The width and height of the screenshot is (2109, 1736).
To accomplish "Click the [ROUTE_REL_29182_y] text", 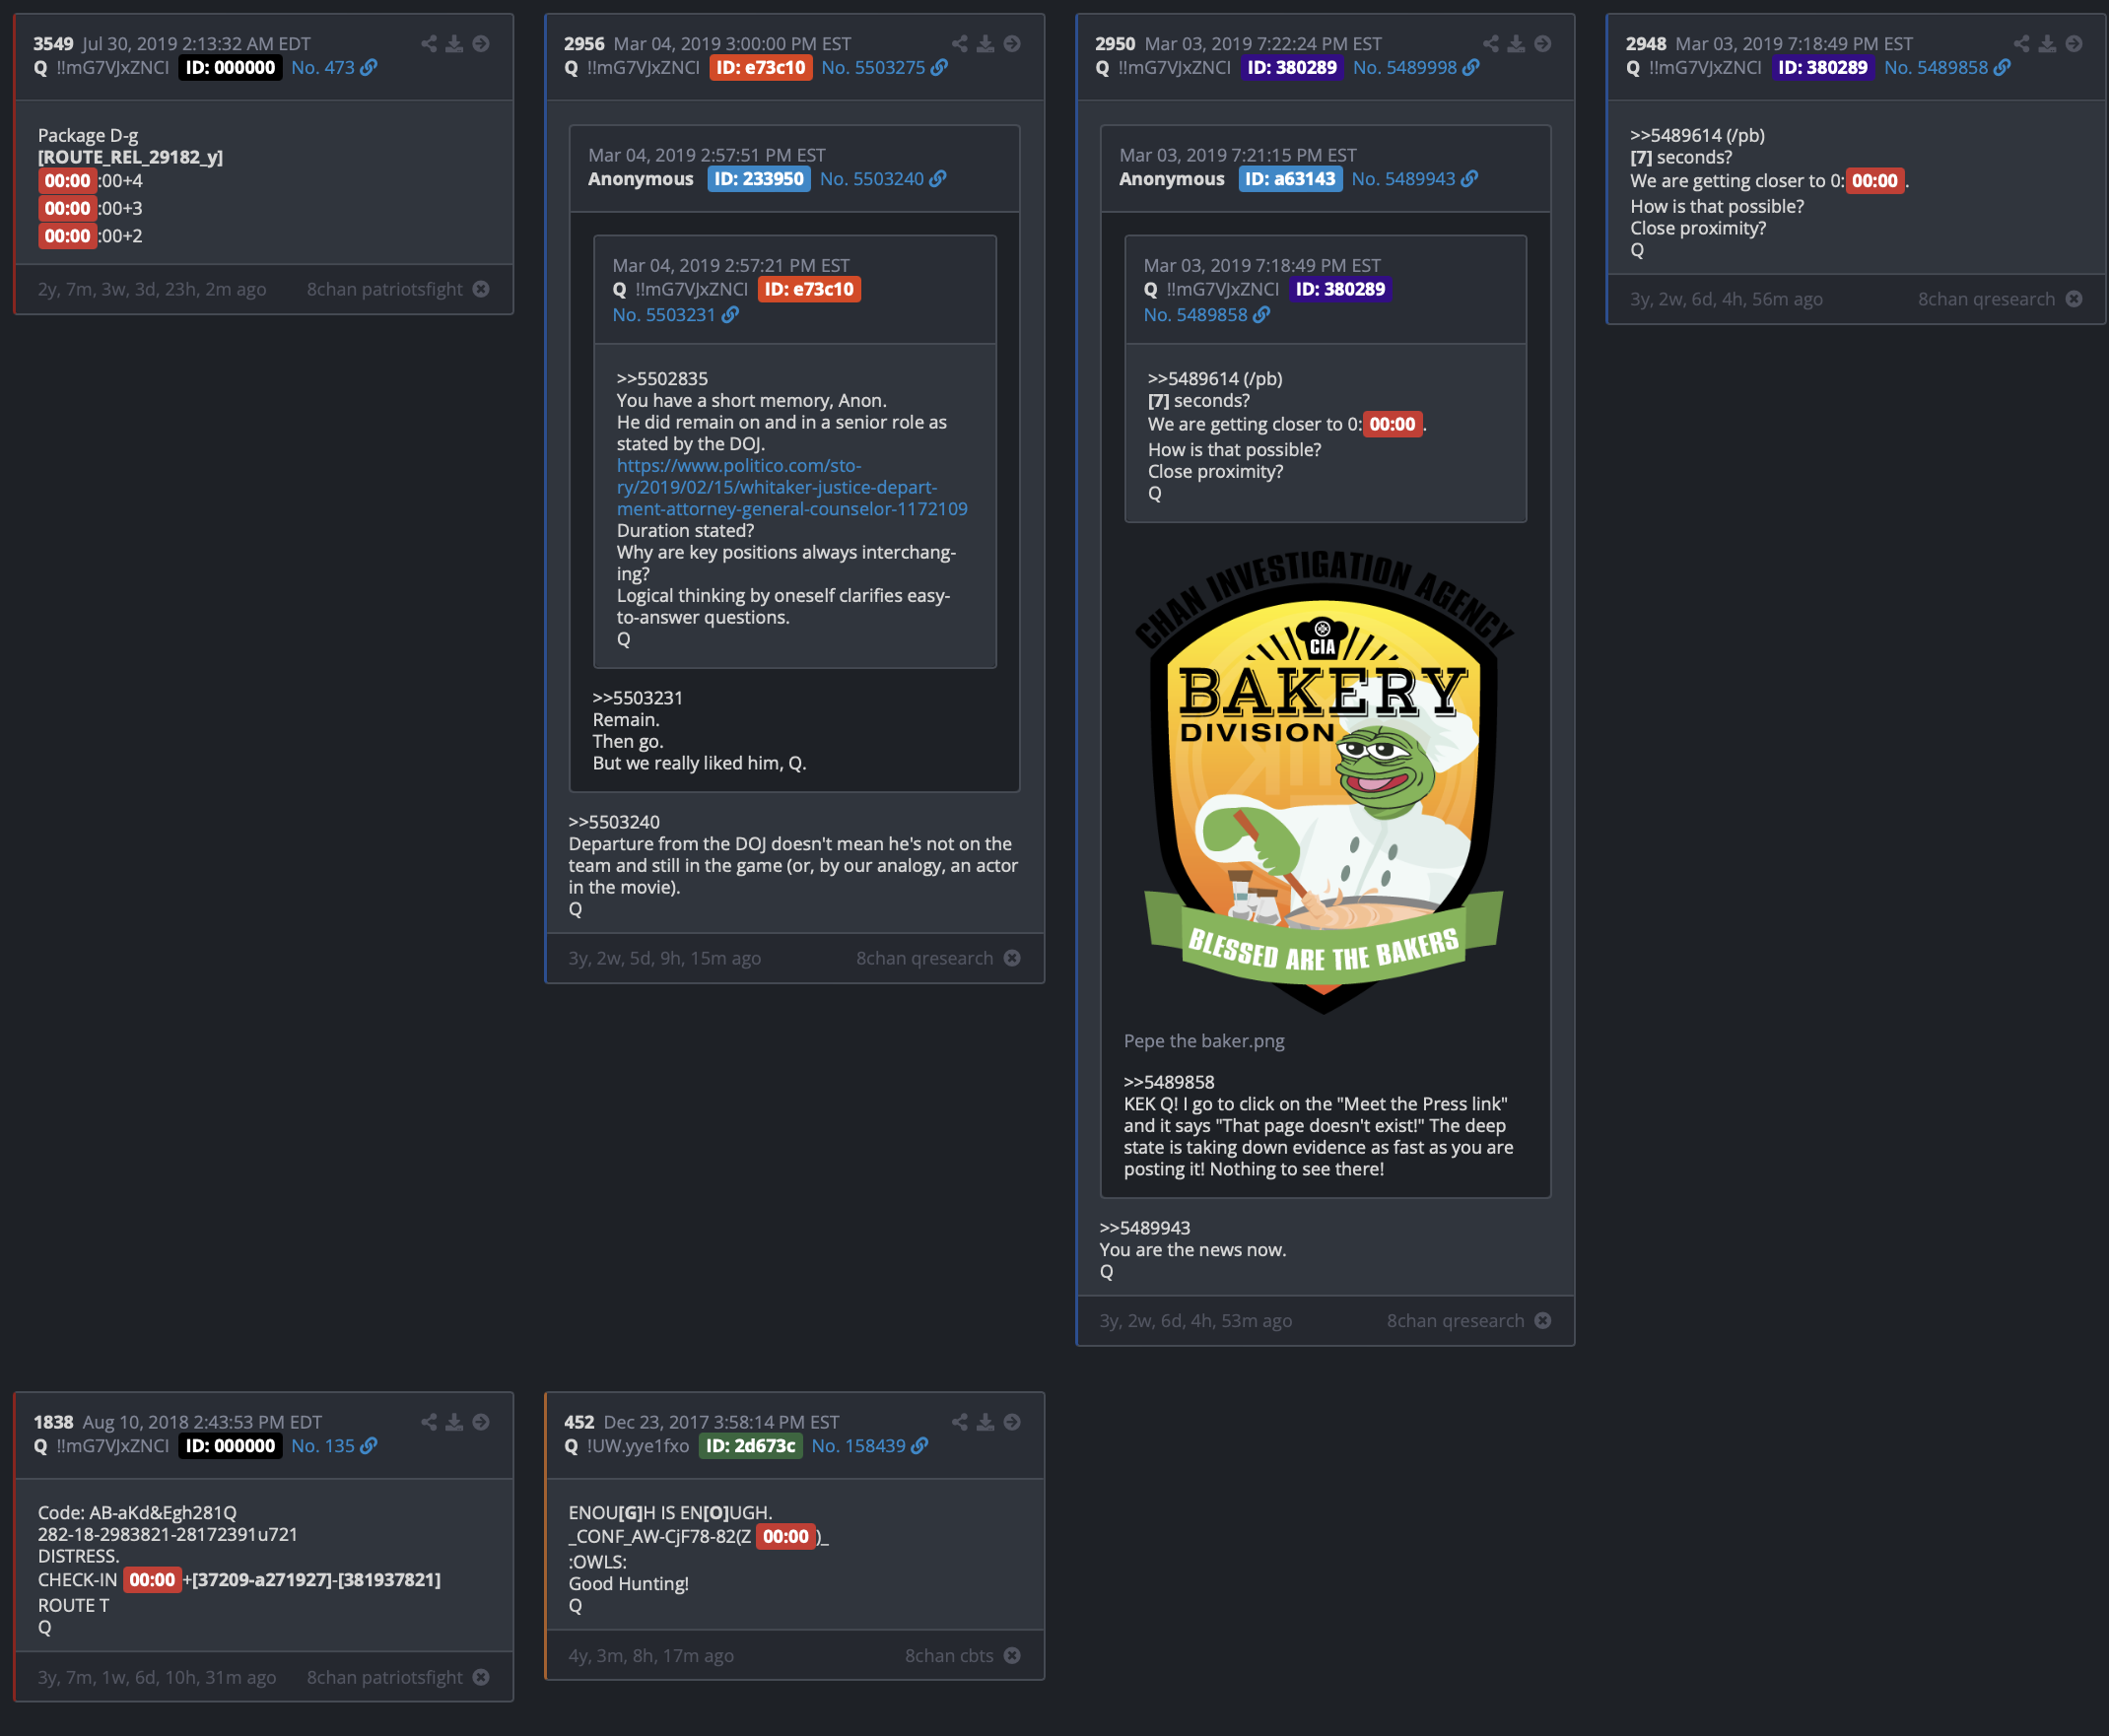I will point(130,157).
